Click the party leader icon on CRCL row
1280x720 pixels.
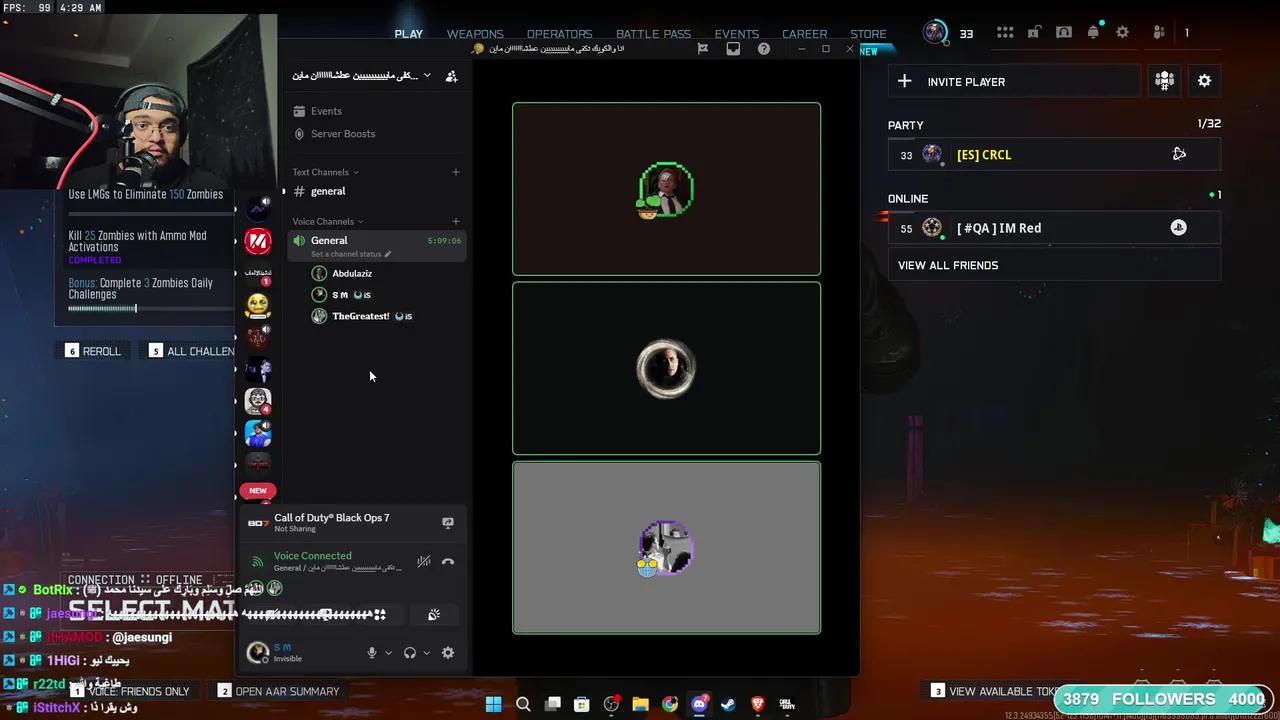coord(1179,154)
